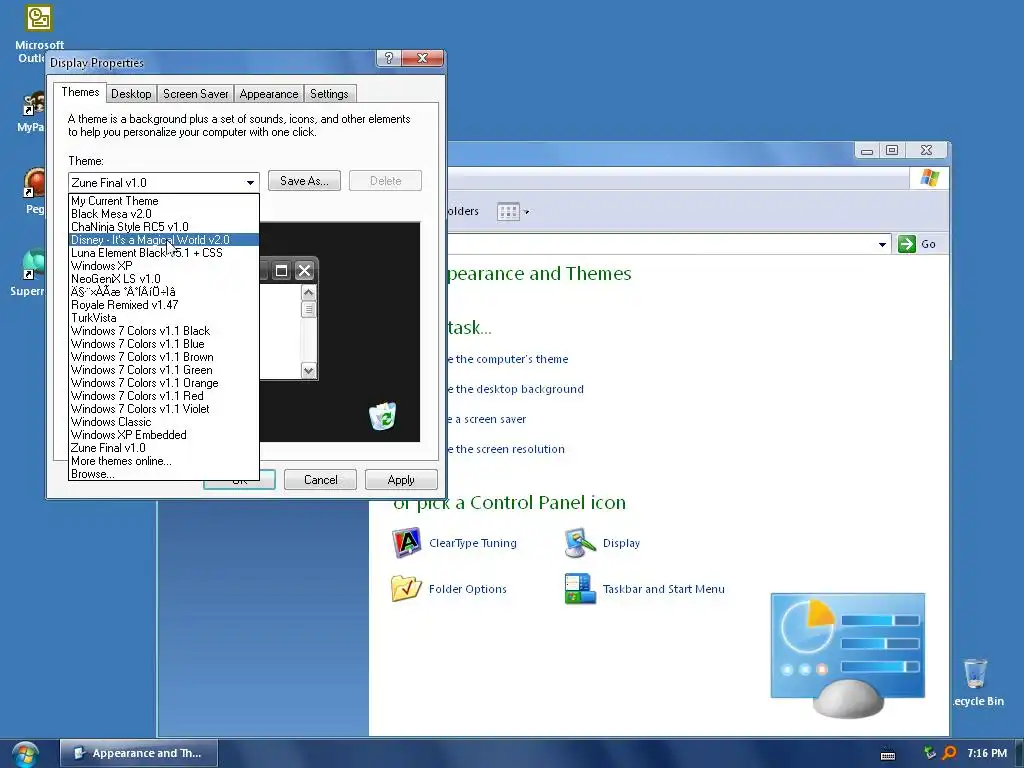Open the ClearType Tuning control panel icon
The width and height of the screenshot is (1024, 768).
coord(406,543)
